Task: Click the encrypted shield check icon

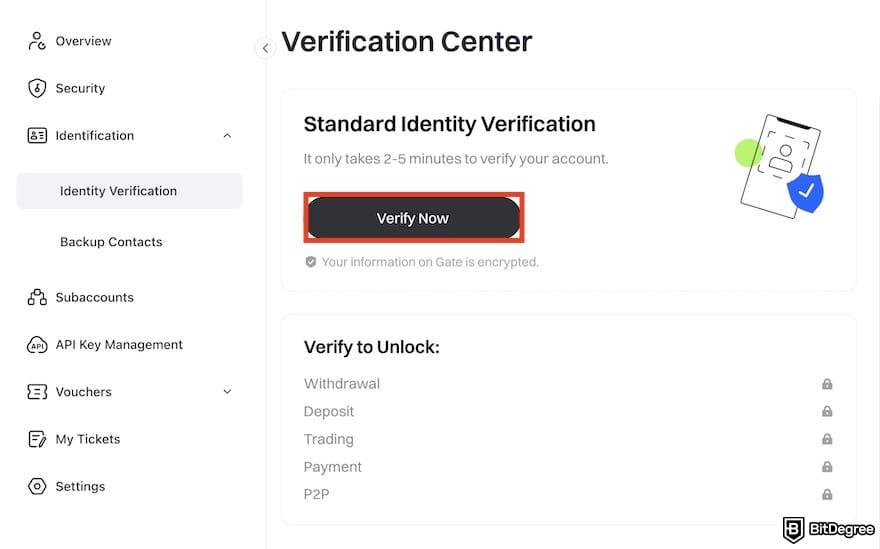Action: click(310, 262)
